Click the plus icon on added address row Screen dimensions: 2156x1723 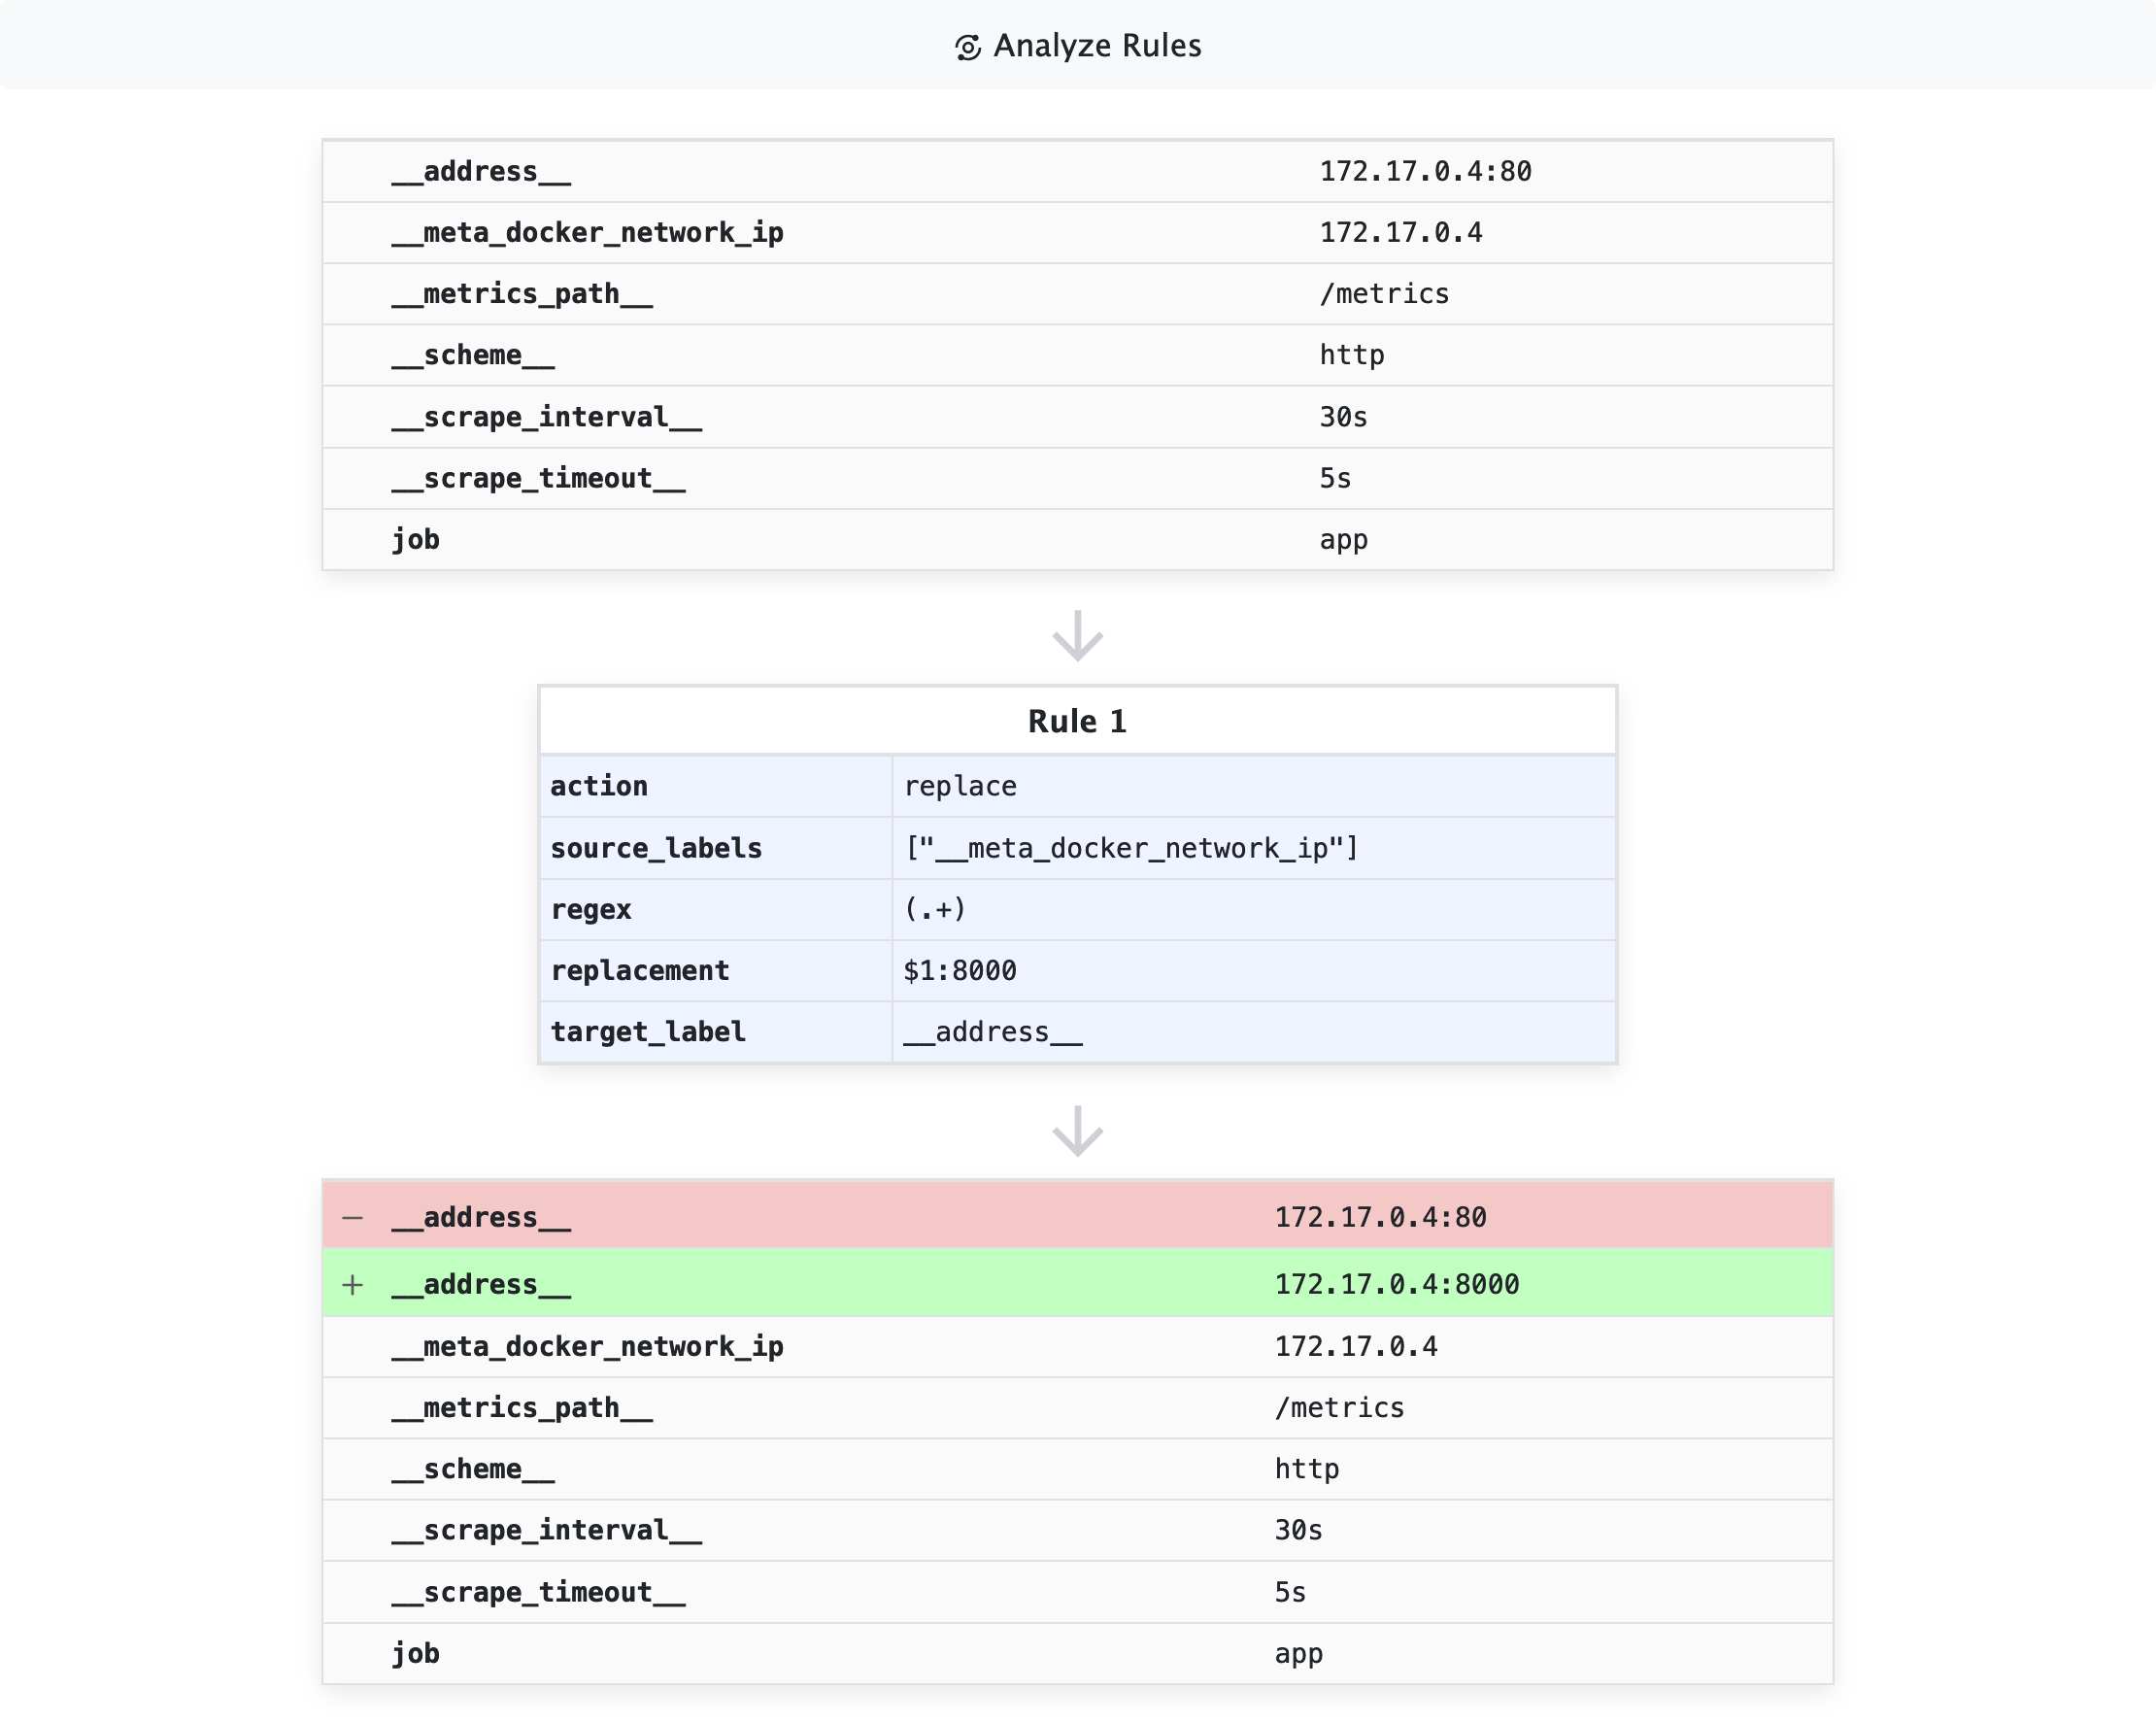coord(352,1284)
